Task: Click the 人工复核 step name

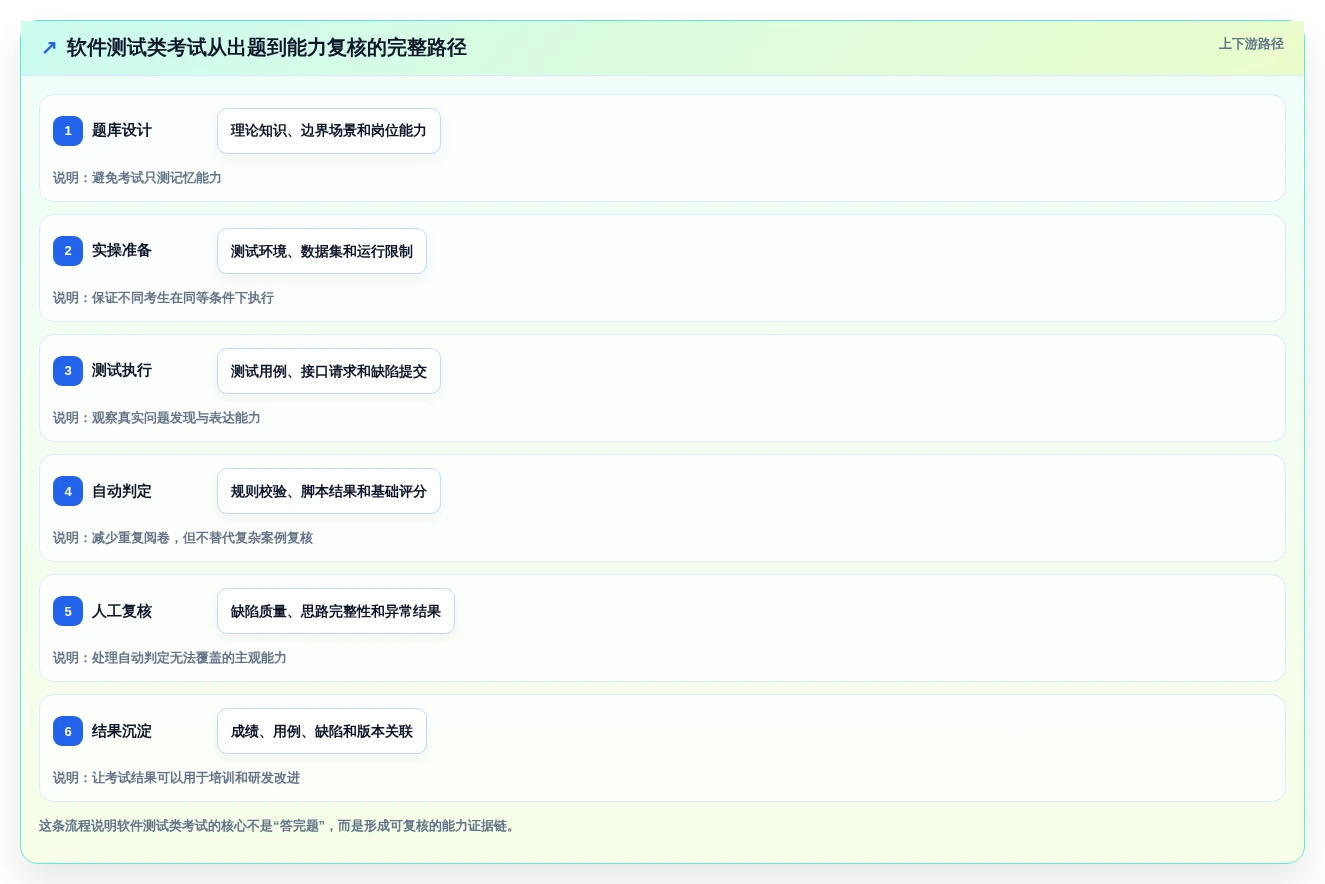Action: click(122, 611)
